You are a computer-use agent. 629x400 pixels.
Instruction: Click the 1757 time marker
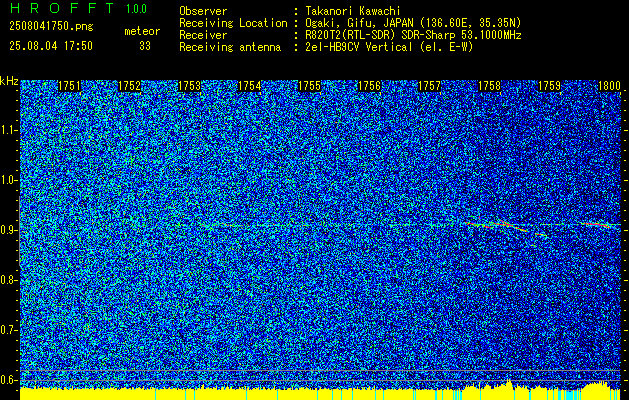click(x=430, y=86)
